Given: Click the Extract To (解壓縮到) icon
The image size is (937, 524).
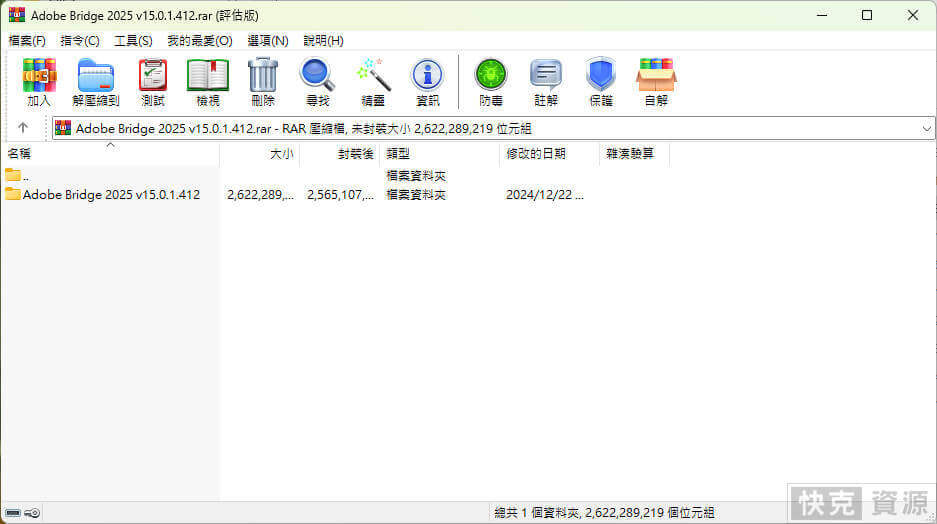Looking at the screenshot, I should [x=96, y=82].
